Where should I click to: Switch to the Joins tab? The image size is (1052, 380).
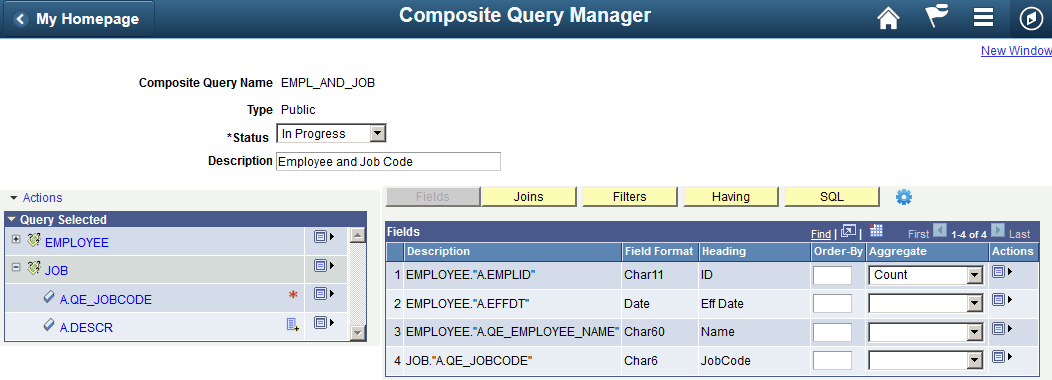click(x=529, y=197)
